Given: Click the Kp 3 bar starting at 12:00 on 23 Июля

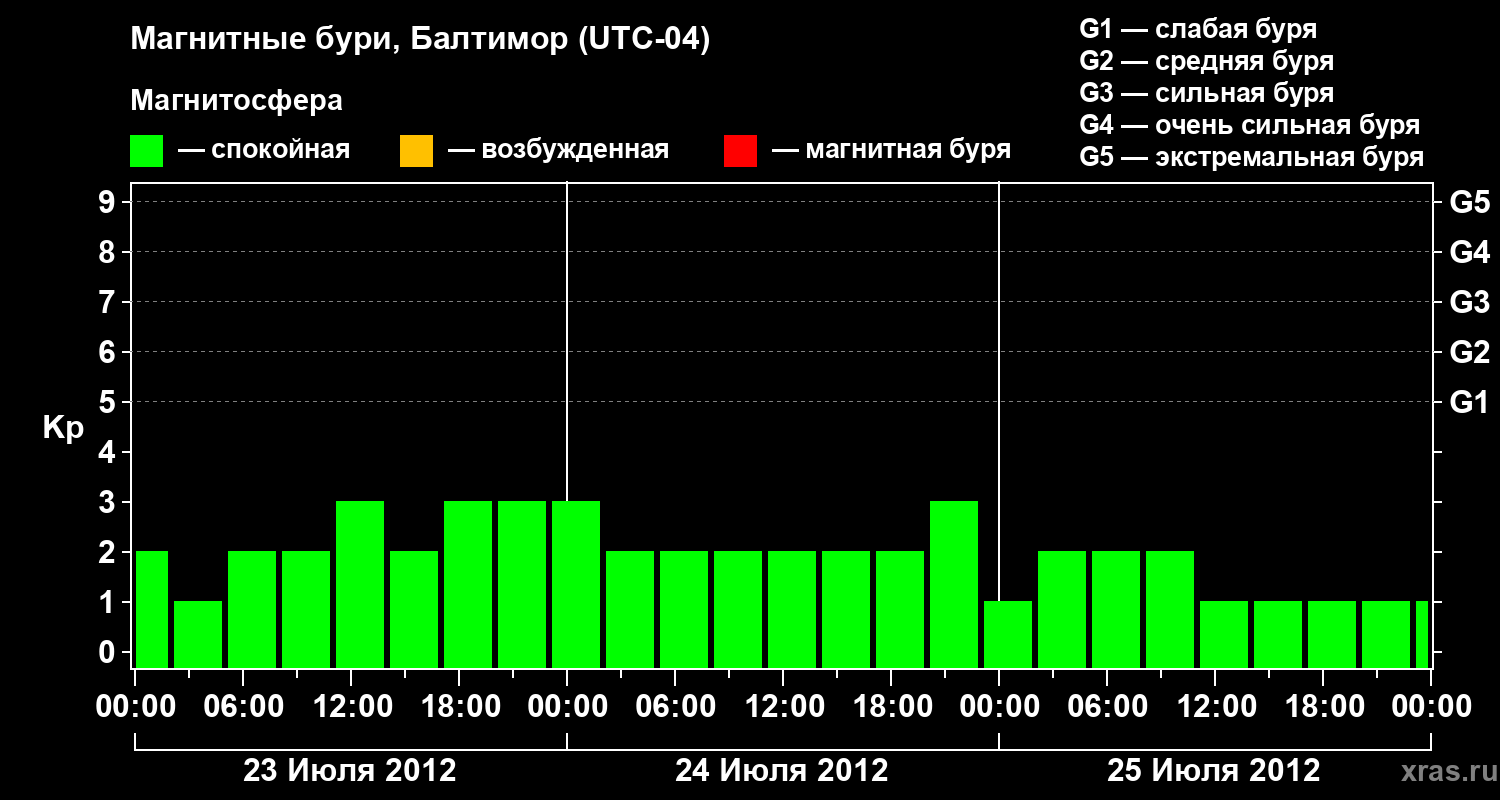Looking at the screenshot, I should pos(360,584).
